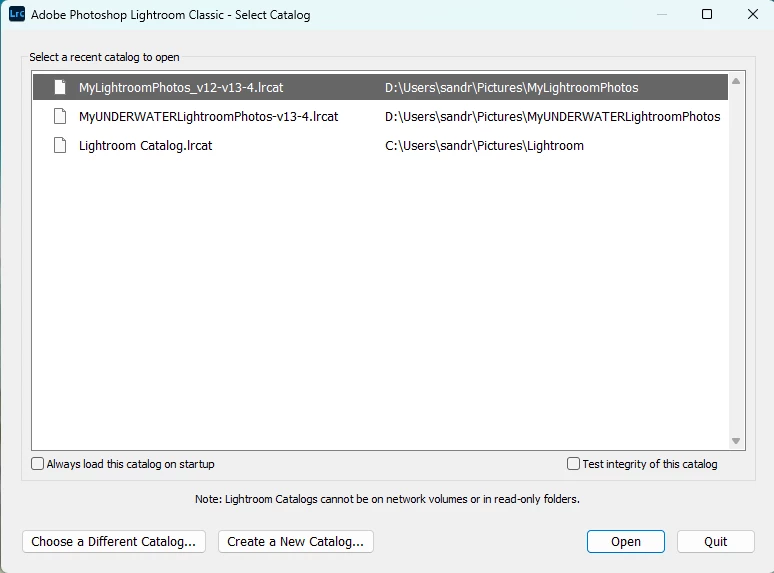Image resolution: width=774 pixels, height=573 pixels.
Task: Maximize the Select Catalog window
Action: pos(707,14)
